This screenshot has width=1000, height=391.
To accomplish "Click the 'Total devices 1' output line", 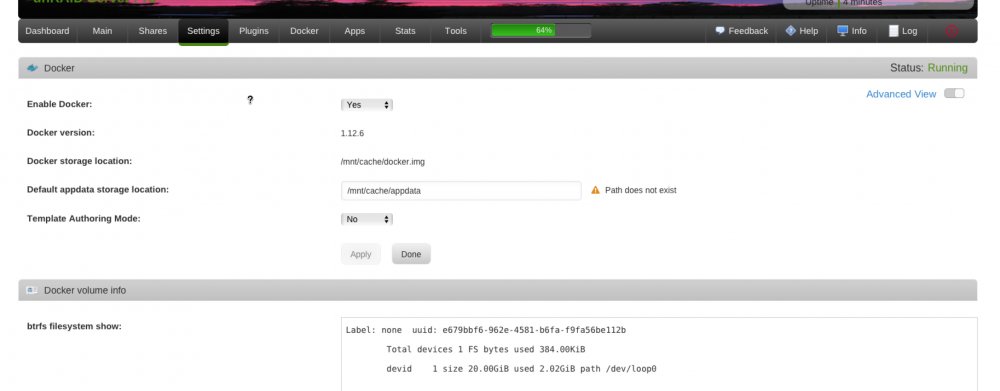I will (x=486, y=350).
